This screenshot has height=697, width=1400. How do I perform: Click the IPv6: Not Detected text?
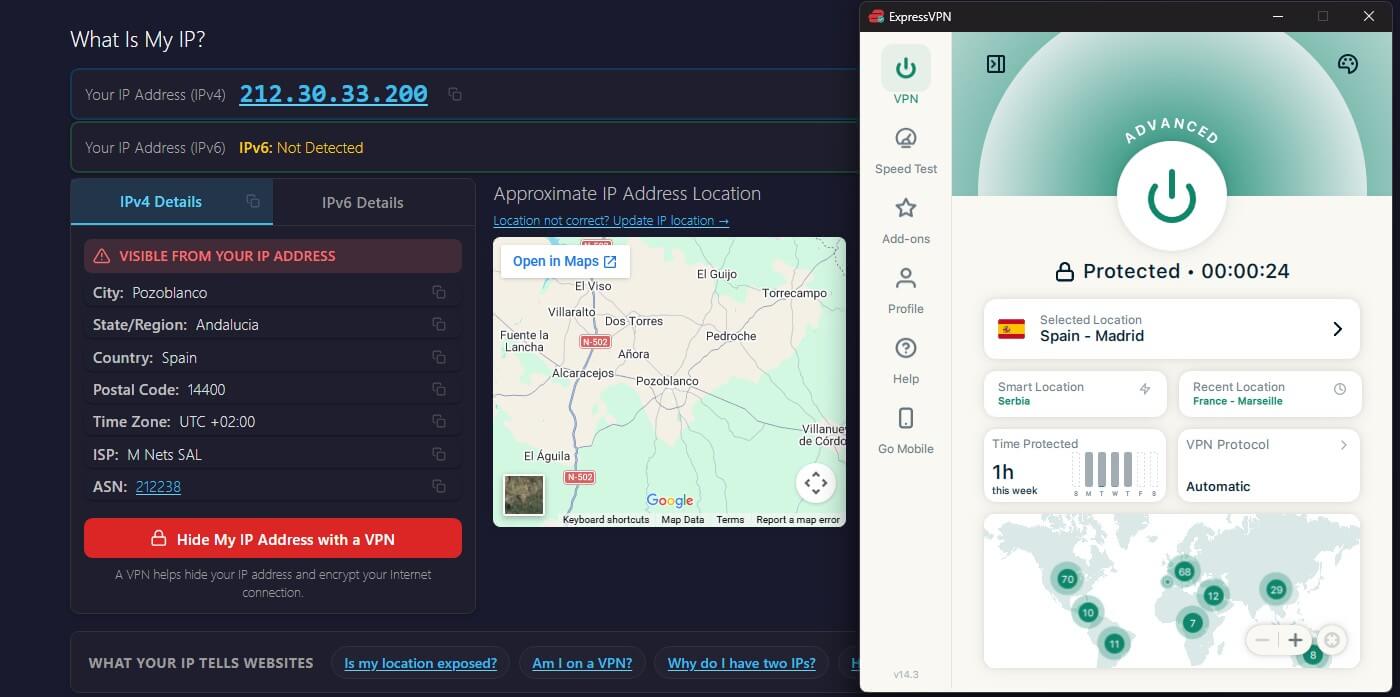click(x=301, y=148)
